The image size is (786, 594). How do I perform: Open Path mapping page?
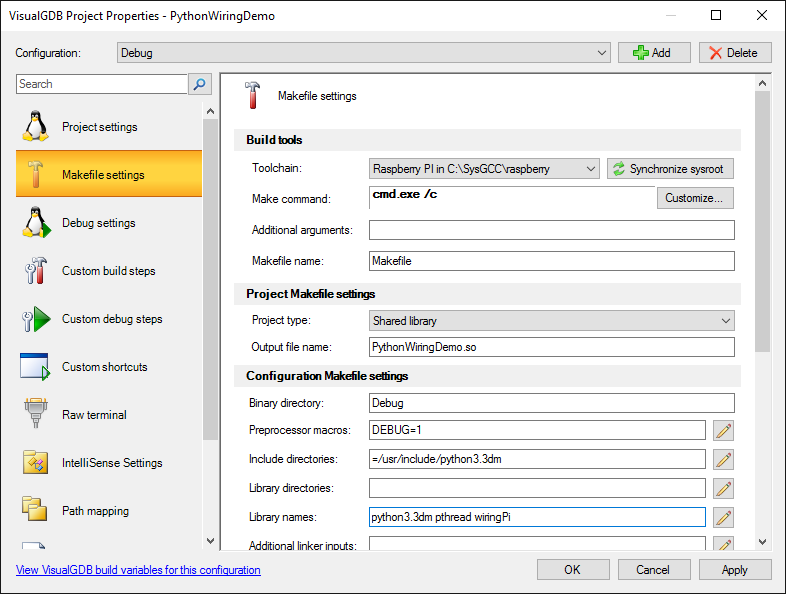pos(109,511)
